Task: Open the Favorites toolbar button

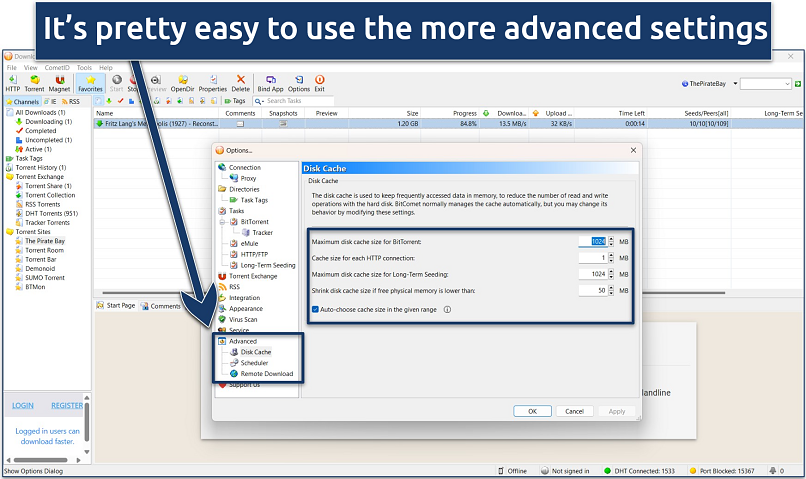Action: 90,84
